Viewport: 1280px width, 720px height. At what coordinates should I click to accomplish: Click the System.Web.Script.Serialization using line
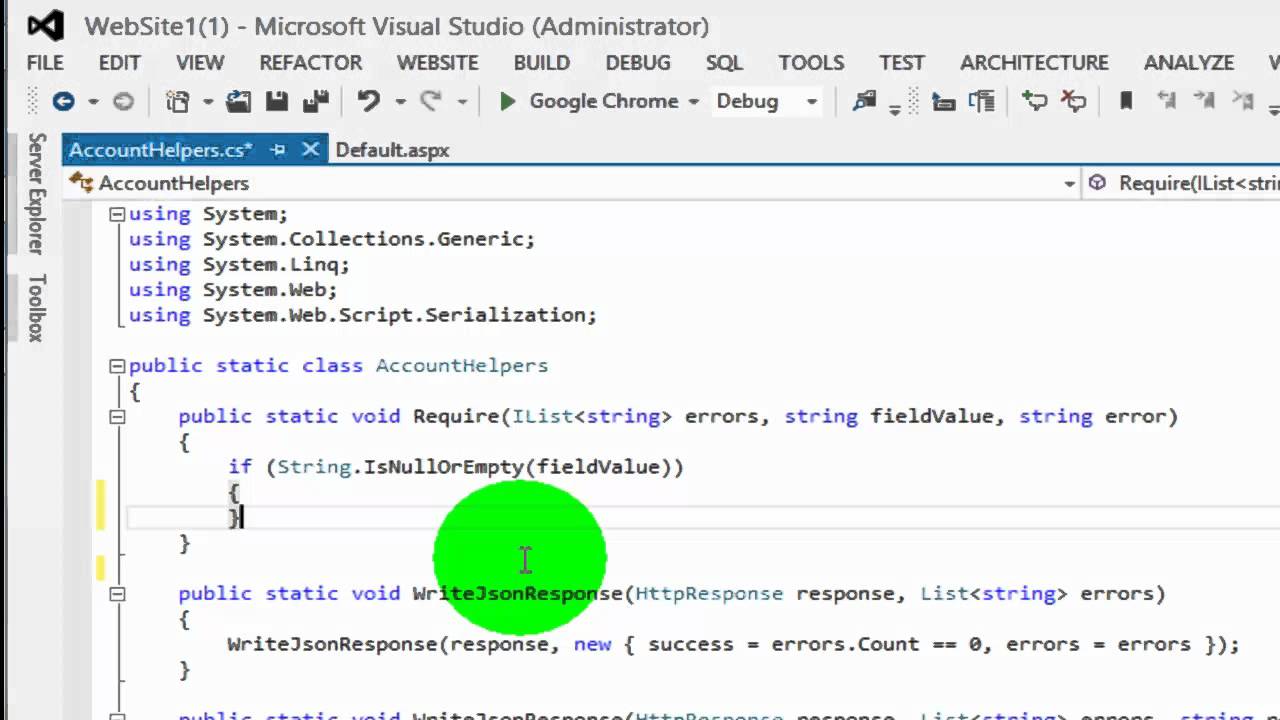363,315
